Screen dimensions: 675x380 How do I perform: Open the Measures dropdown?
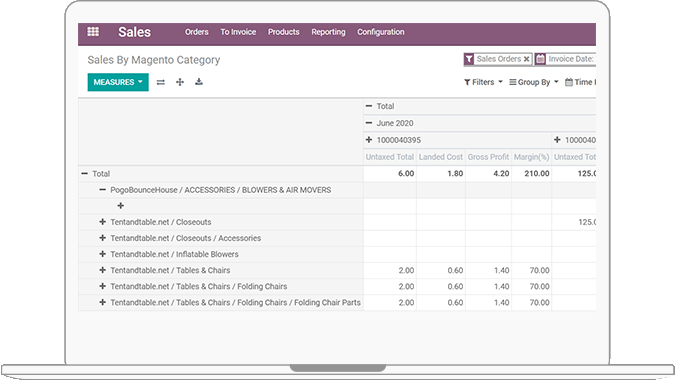118,82
